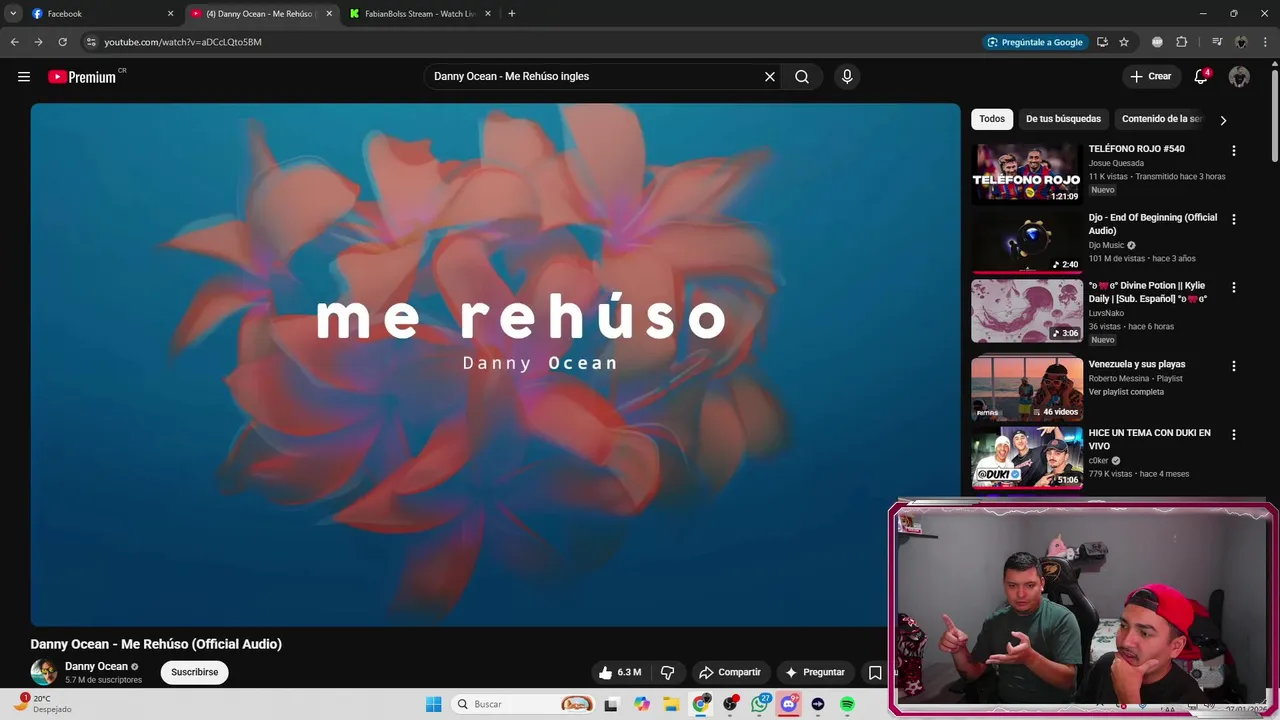The image size is (1280, 720).
Task: Run search with the magnifier button
Action: pyautogui.click(x=802, y=77)
